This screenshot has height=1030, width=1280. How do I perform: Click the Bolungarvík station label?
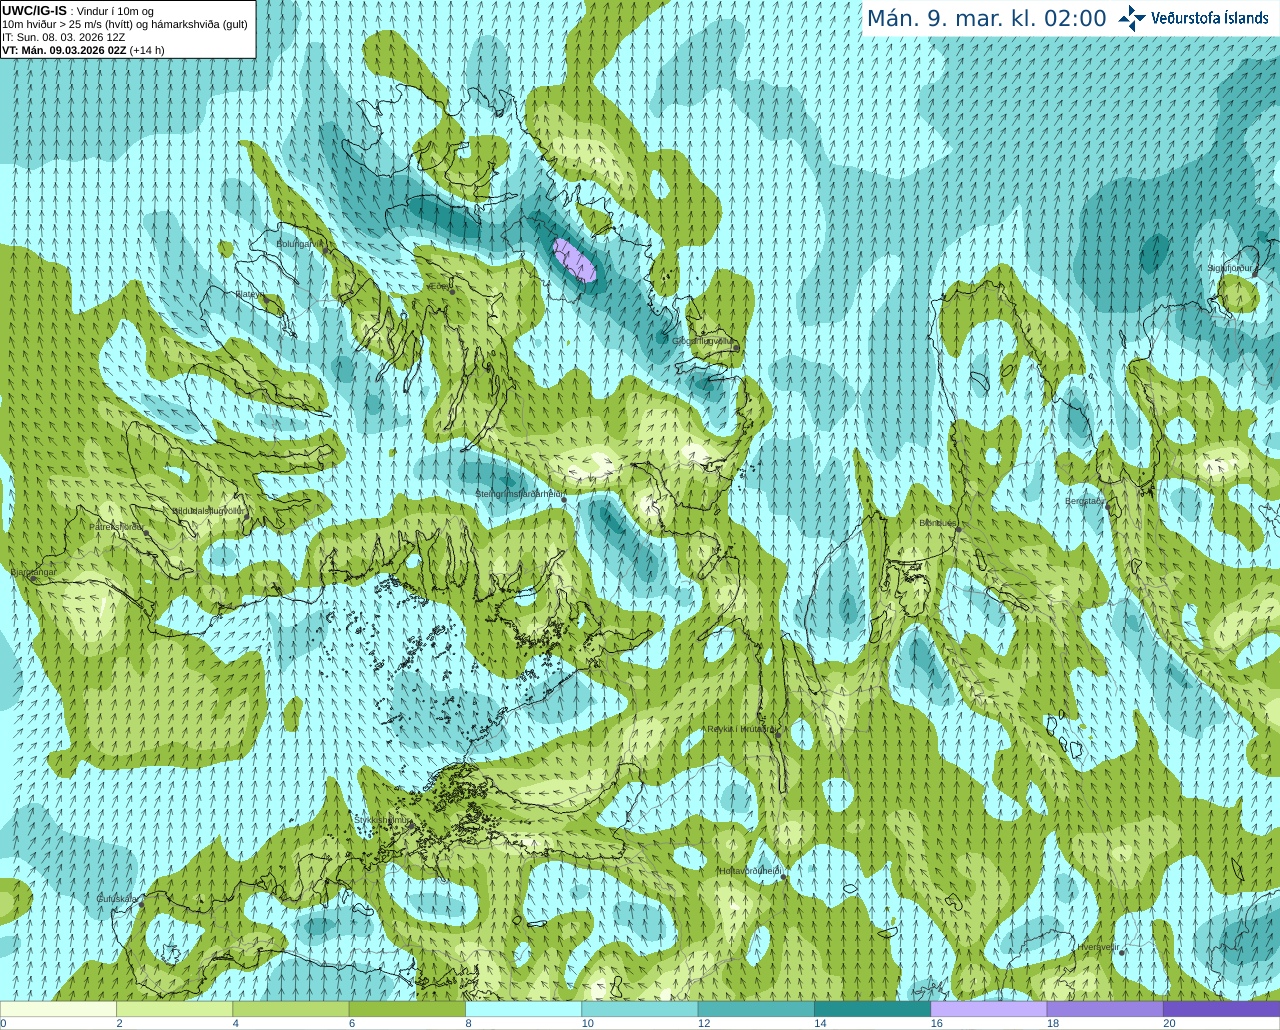click(x=299, y=243)
